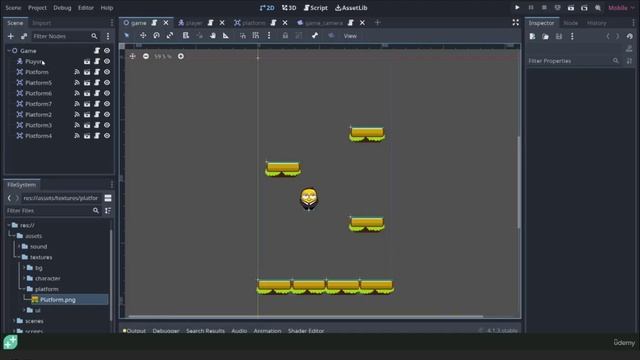Open the Editor menu

click(x=86, y=8)
